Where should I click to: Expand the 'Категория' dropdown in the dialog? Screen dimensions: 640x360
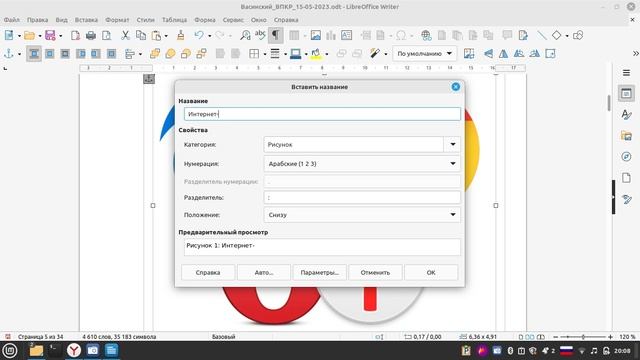452,144
